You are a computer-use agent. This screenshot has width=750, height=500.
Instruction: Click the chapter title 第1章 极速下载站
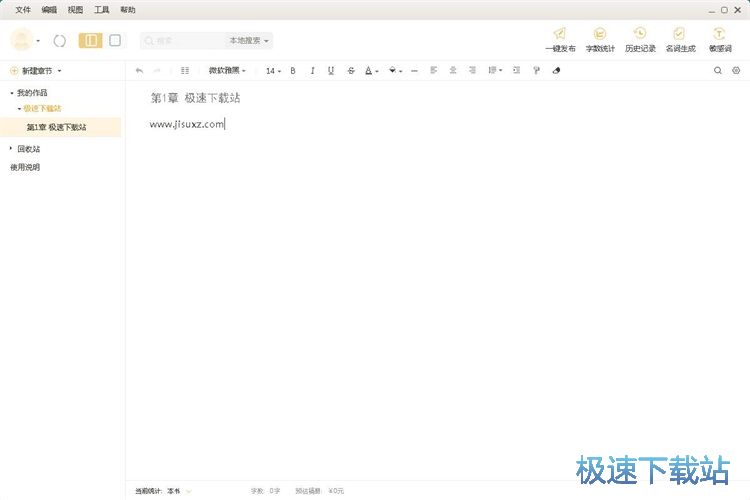[195, 98]
